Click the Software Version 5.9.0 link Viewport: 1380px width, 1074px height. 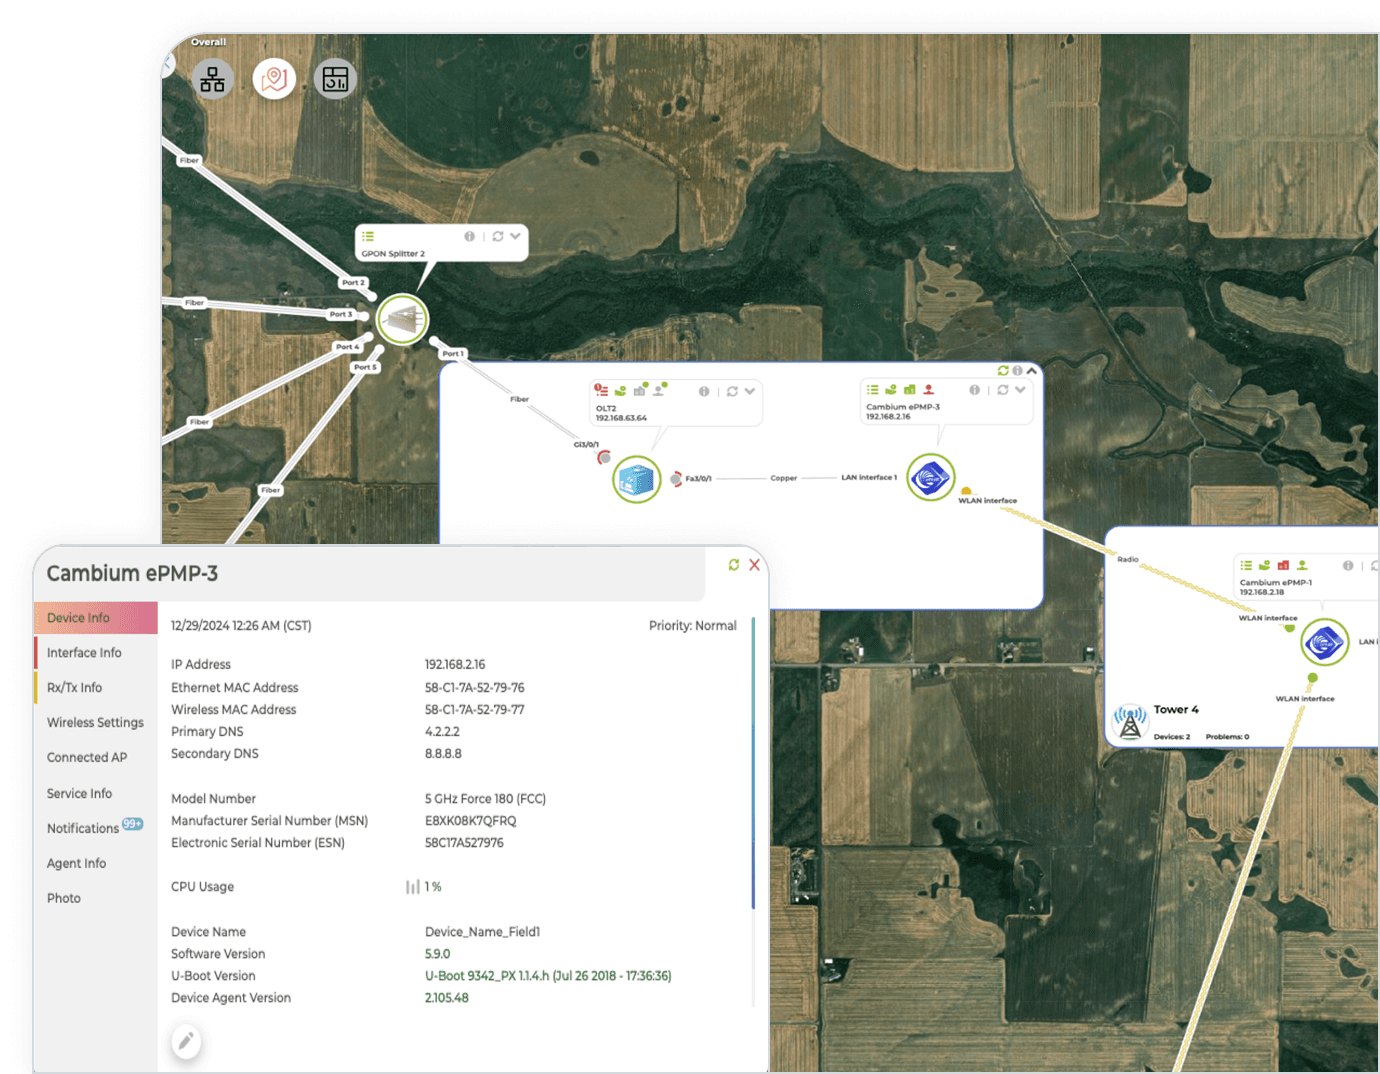[438, 954]
